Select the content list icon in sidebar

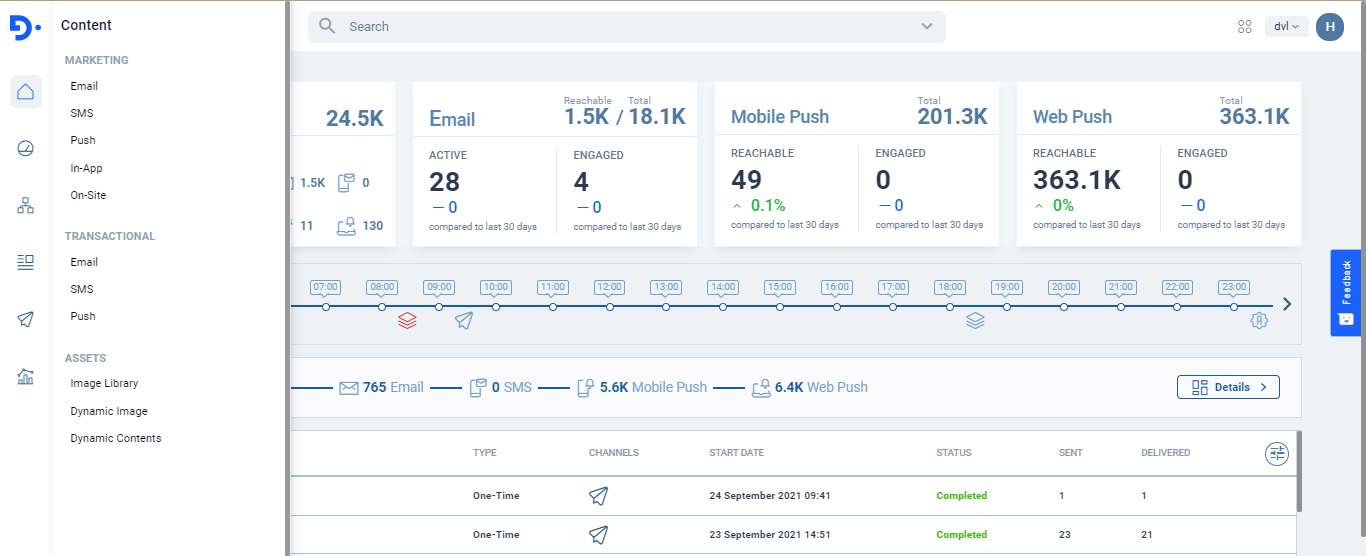(x=26, y=262)
